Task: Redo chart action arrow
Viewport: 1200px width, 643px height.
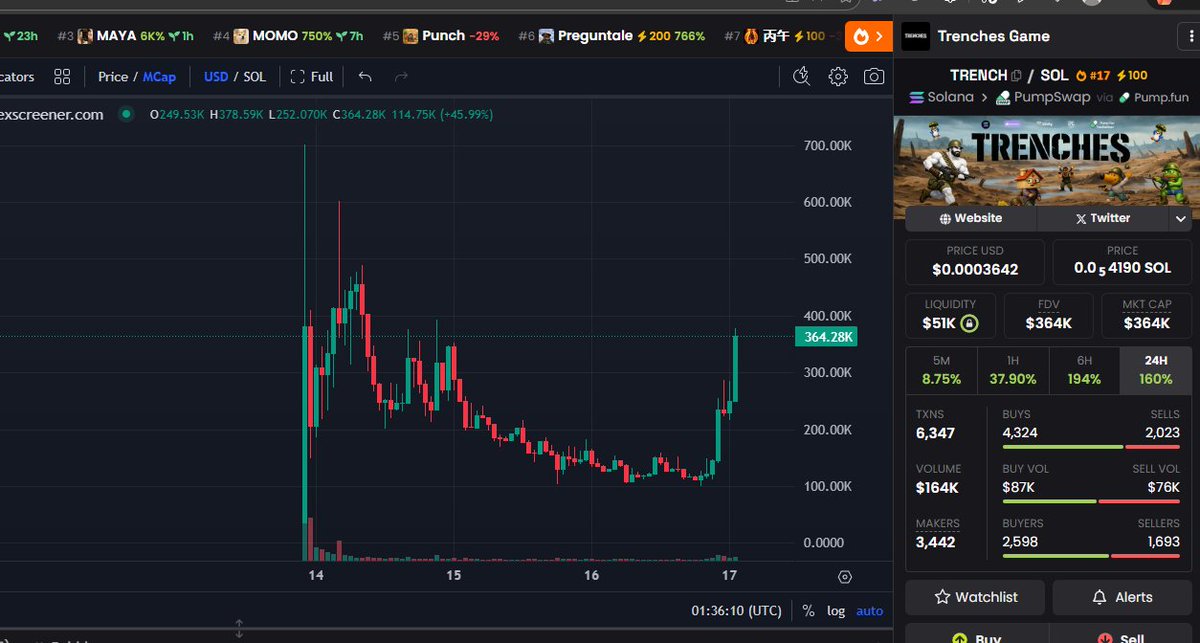Action: click(x=401, y=76)
